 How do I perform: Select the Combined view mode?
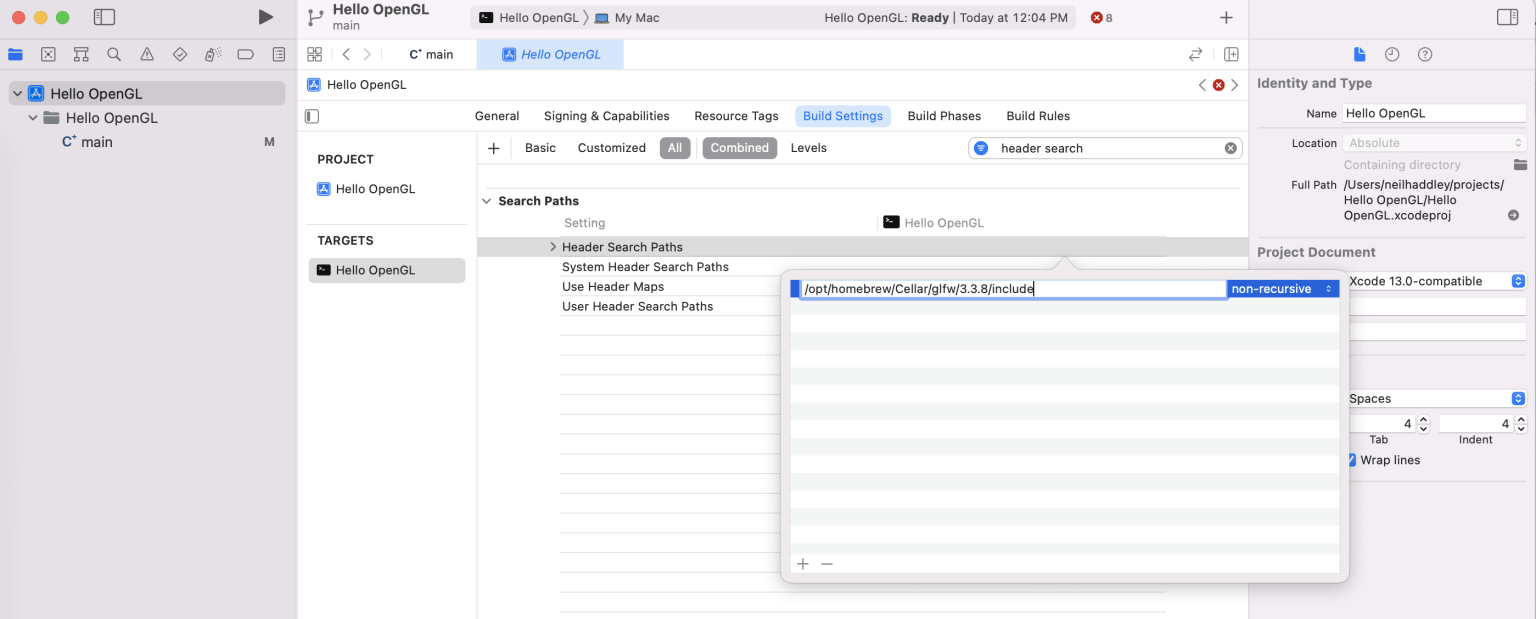[x=740, y=148]
